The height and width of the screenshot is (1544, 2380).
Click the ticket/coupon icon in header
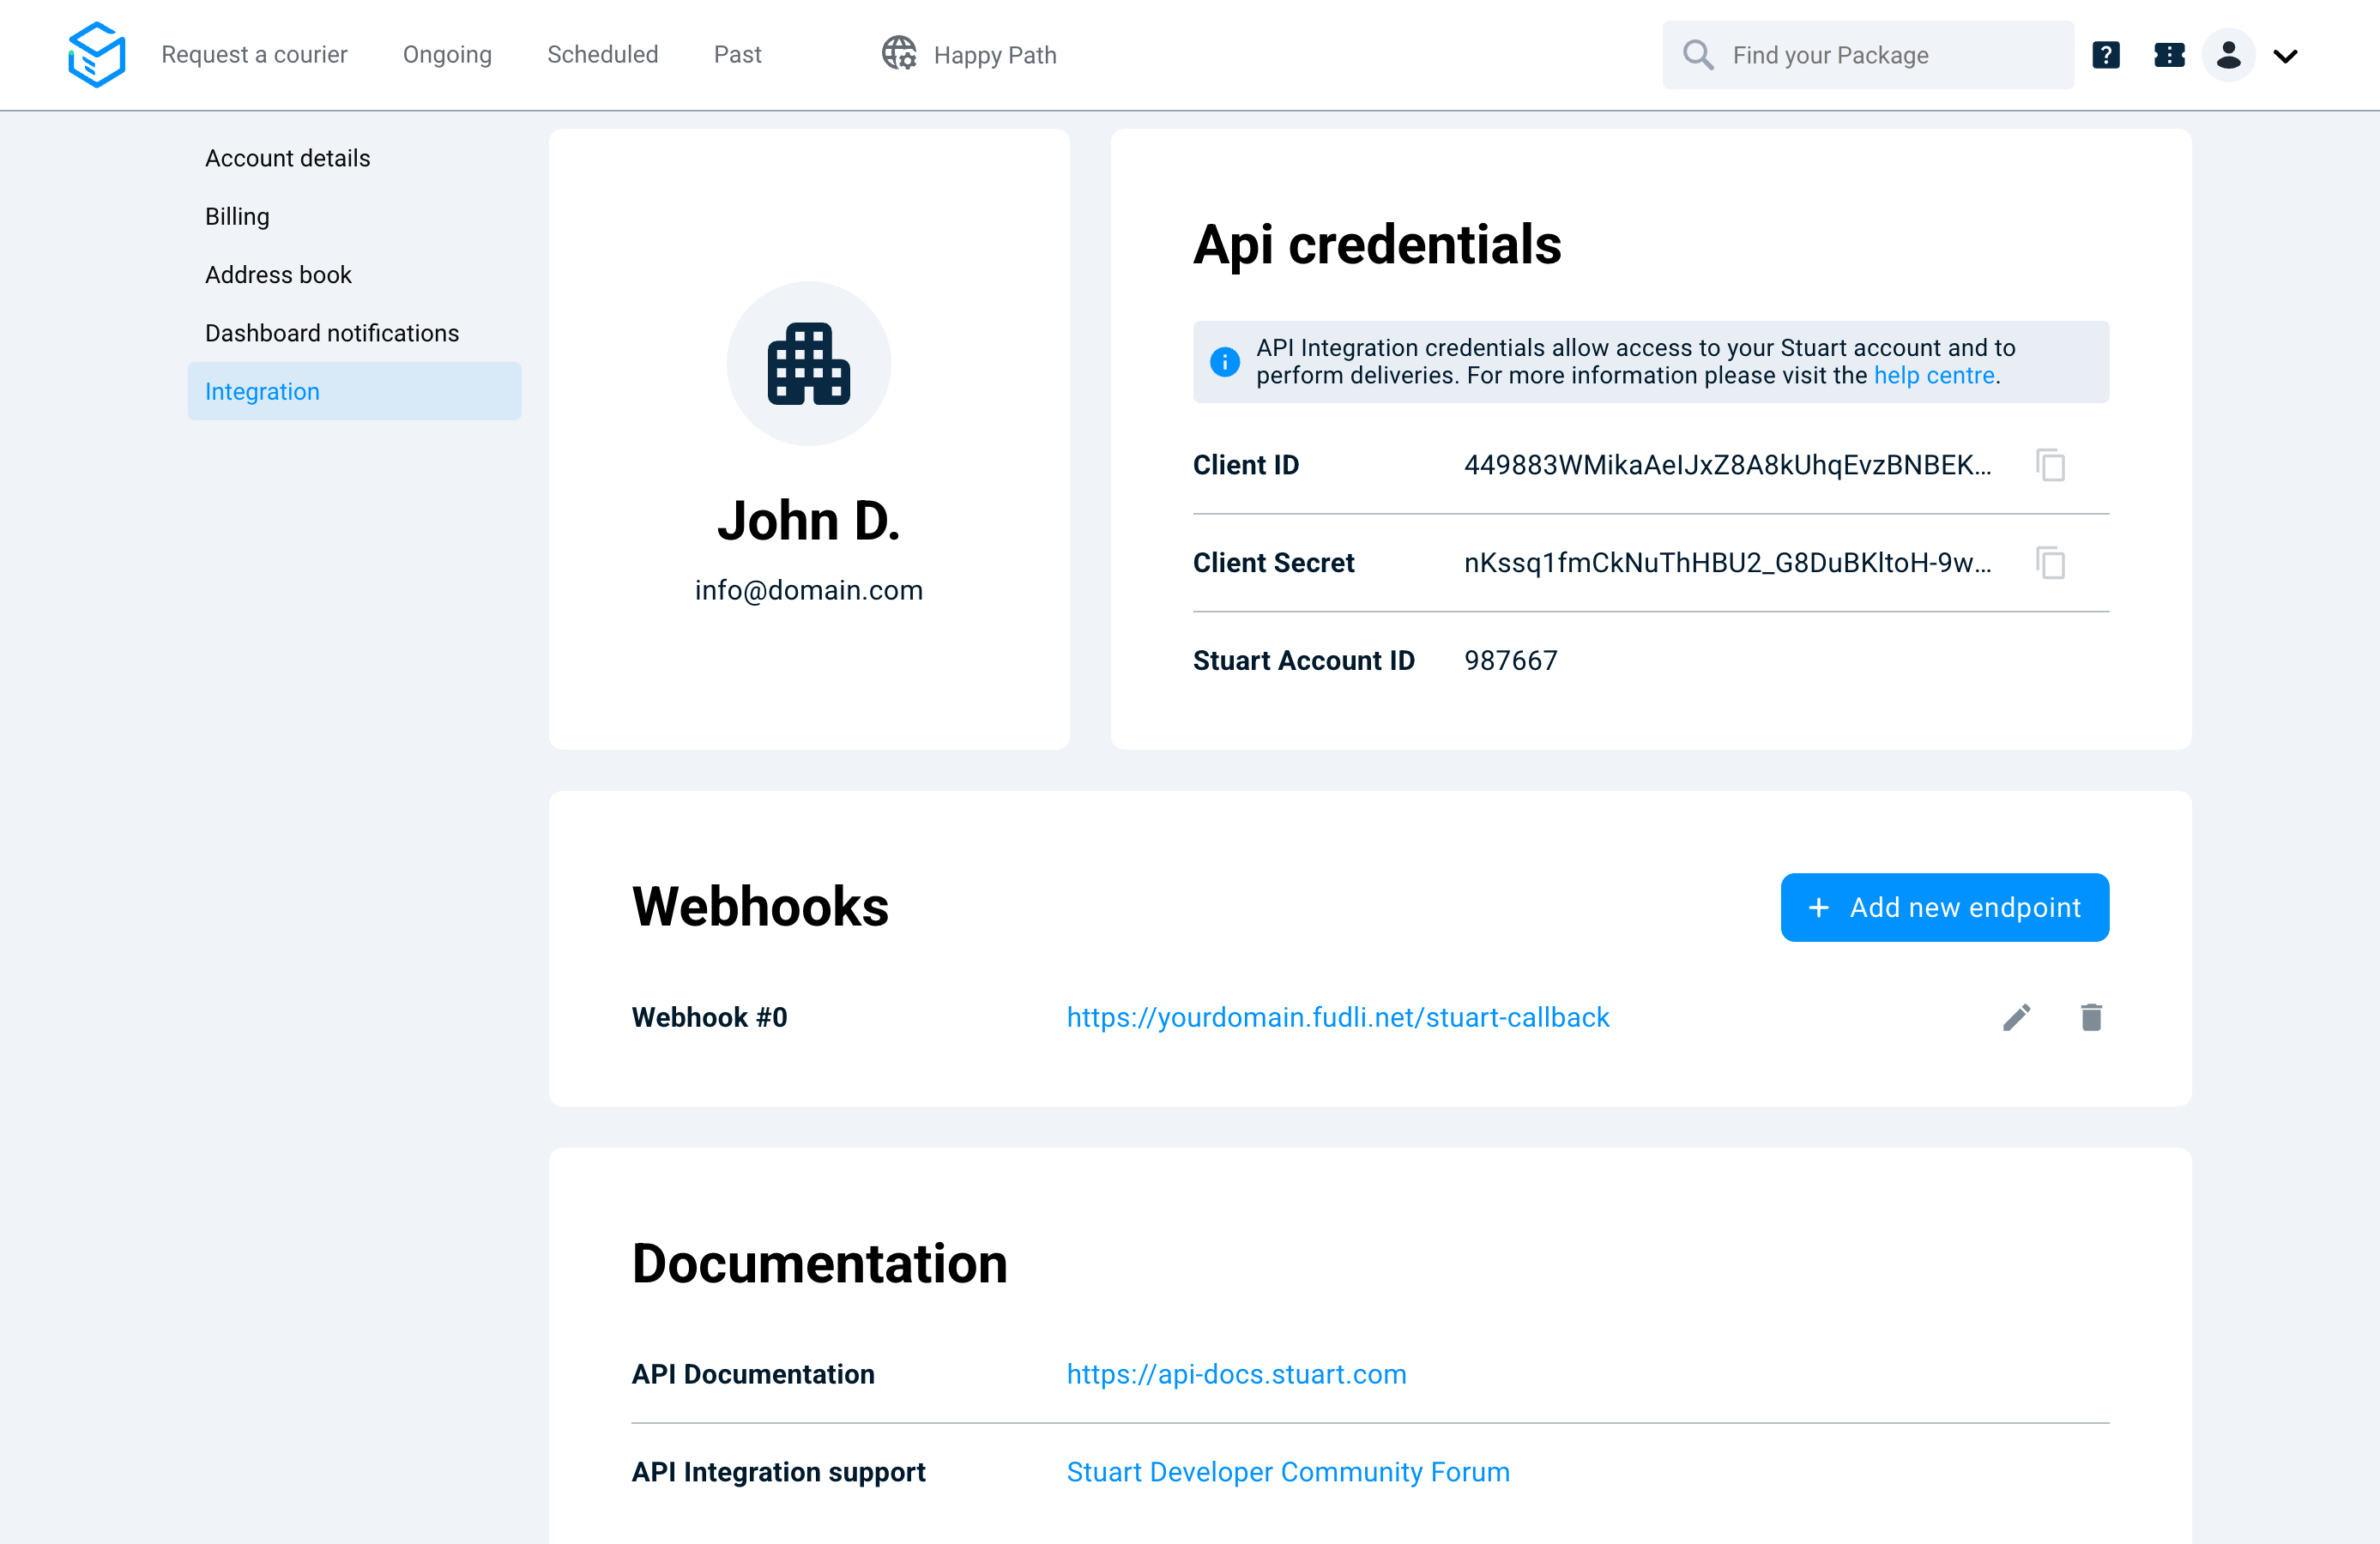2168,55
